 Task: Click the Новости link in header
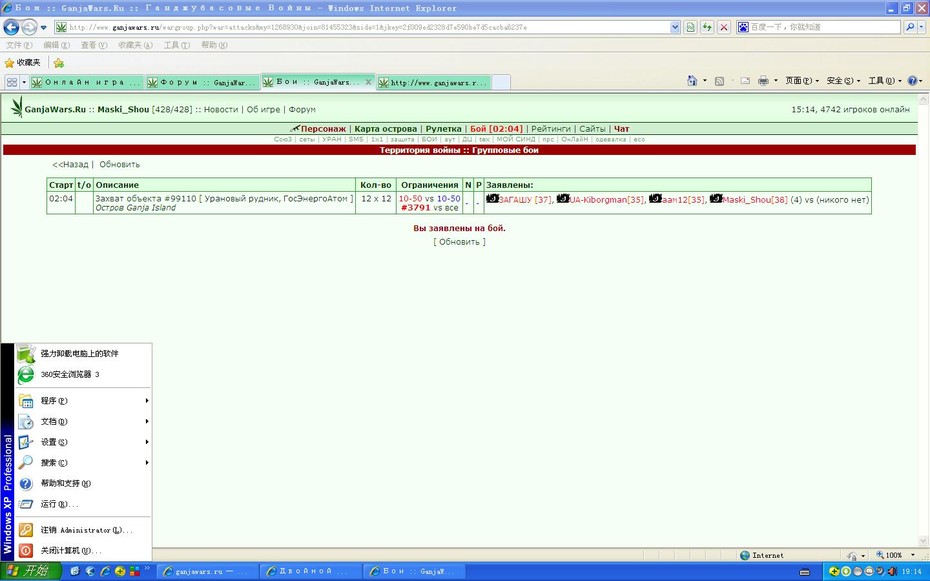pos(221,110)
